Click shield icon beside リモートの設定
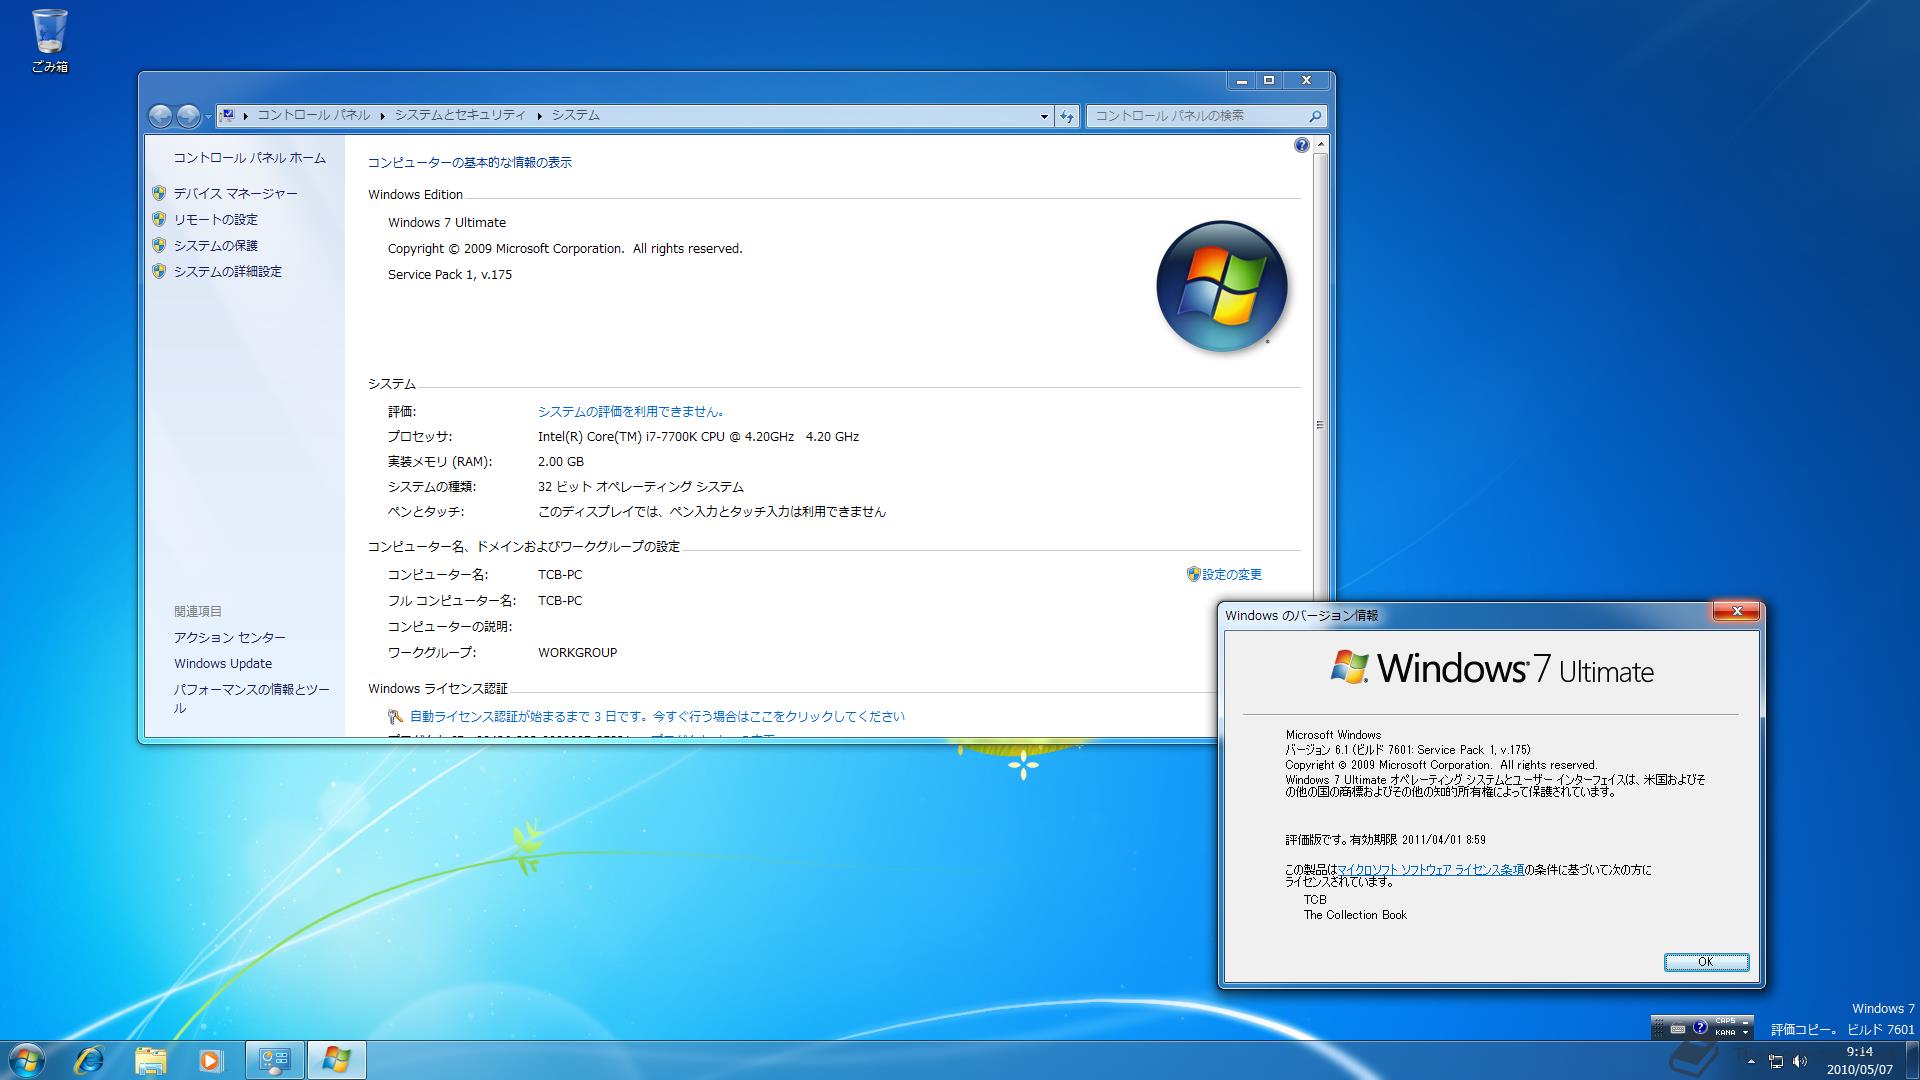The image size is (1920, 1080). tap(159, 219)
